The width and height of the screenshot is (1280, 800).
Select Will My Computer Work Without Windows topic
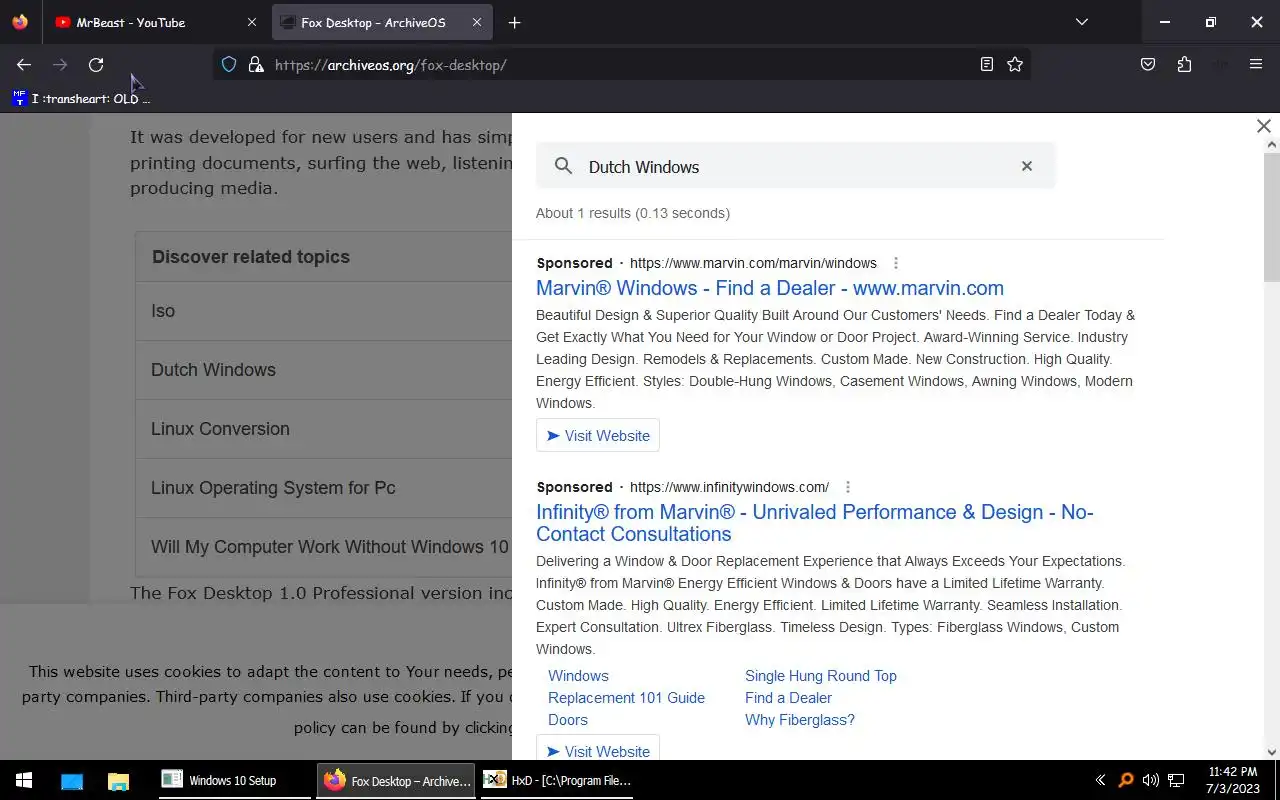click(x=324, y=547)
